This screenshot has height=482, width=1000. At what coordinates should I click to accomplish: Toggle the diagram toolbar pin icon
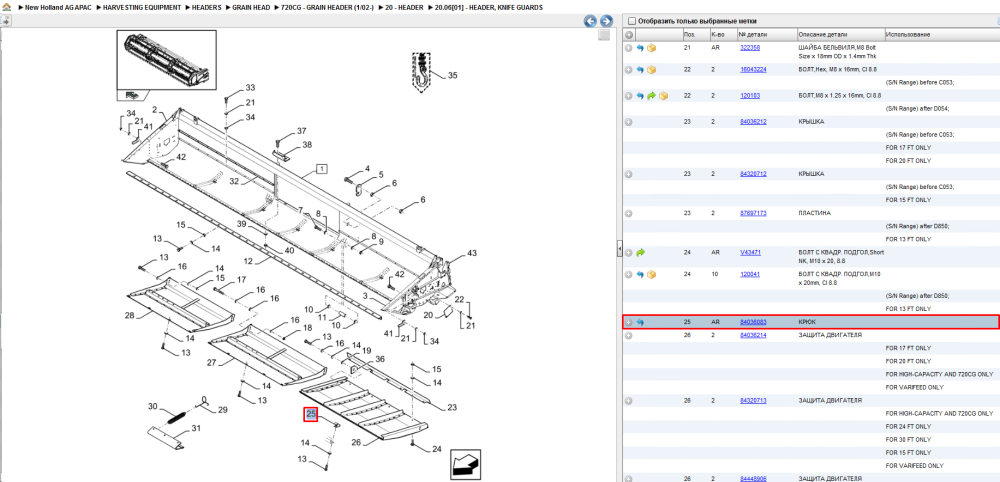click(x=6, y=21)
